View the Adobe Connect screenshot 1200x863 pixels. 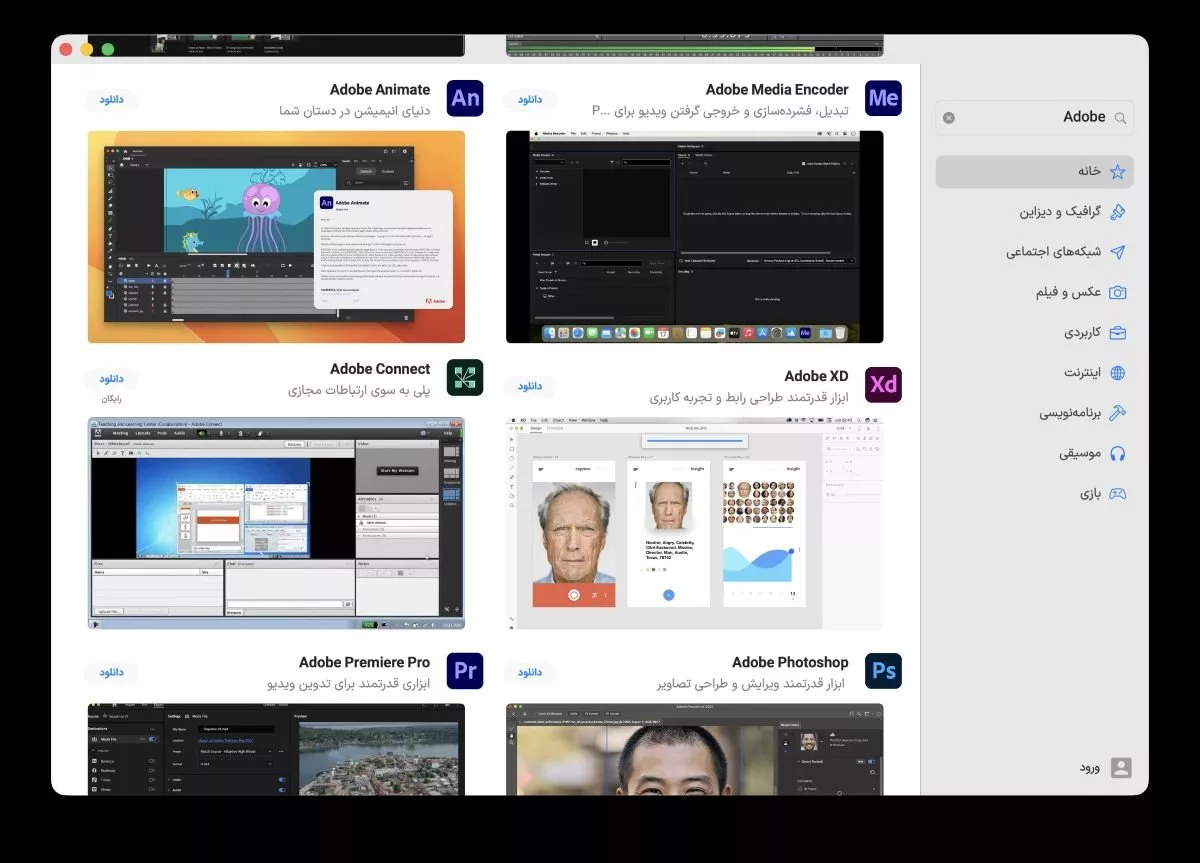point(276,523)
